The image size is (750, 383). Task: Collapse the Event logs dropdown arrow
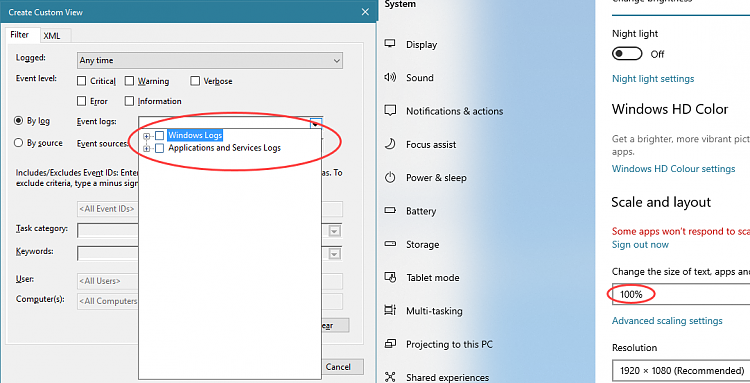(x=316, y=123)
